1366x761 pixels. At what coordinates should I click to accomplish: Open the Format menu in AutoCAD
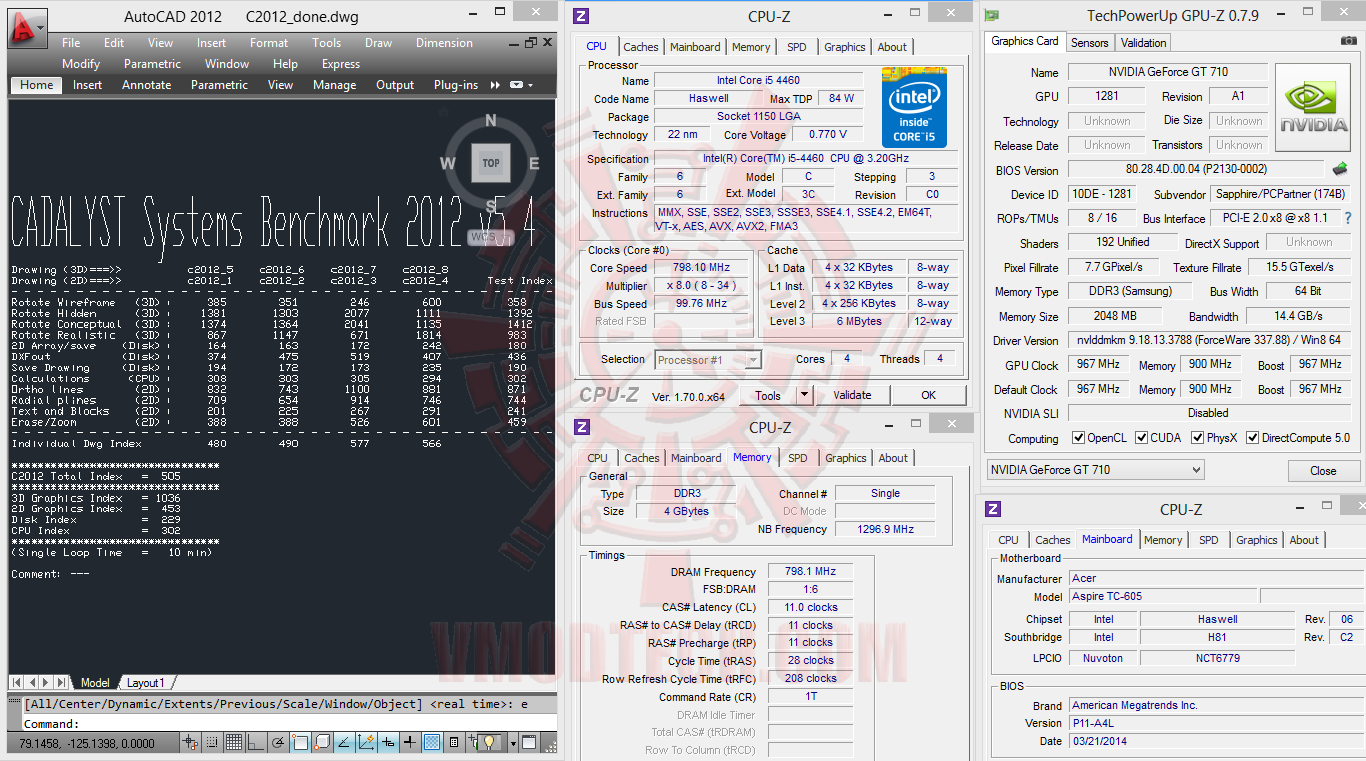pyautogui.click(x=269, y=43)
